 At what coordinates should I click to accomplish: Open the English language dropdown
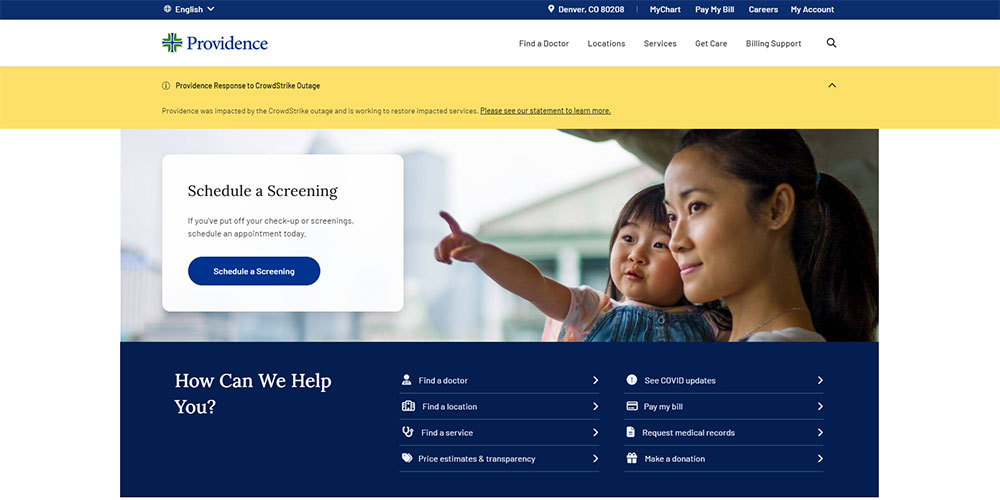point(189,9)
